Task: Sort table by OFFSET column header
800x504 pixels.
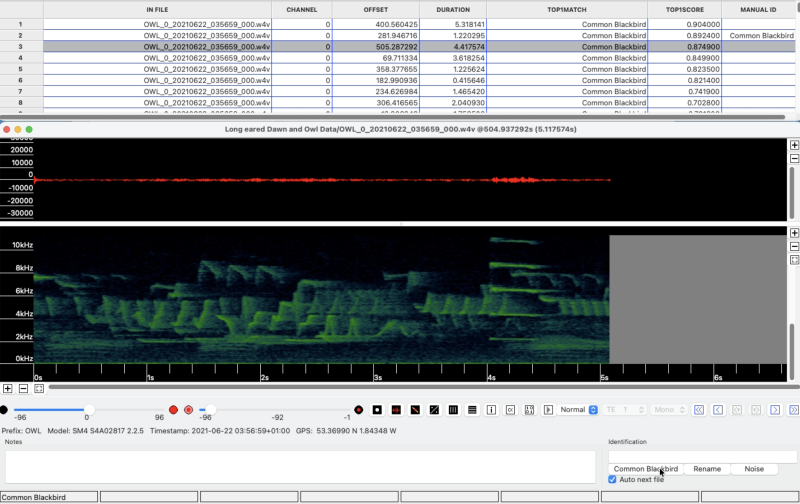Action: pyautogui.click(x=376, y=10)
